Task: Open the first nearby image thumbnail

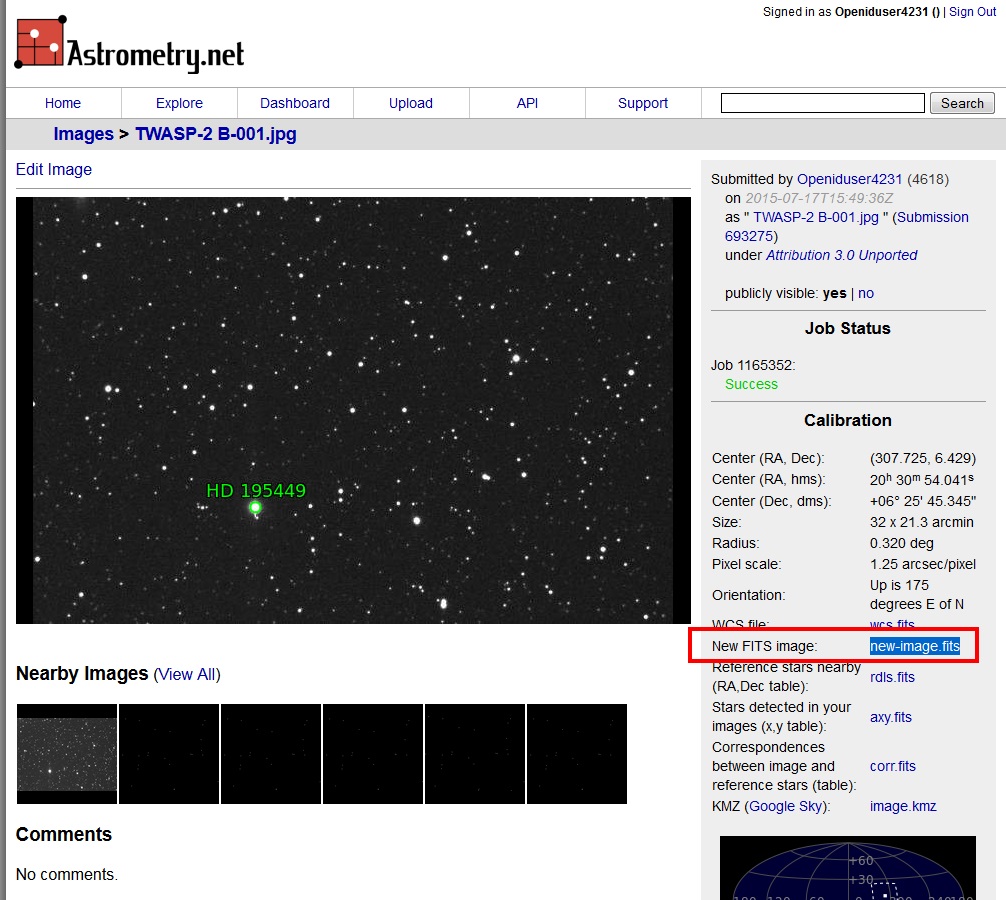Action: [66, 753]
